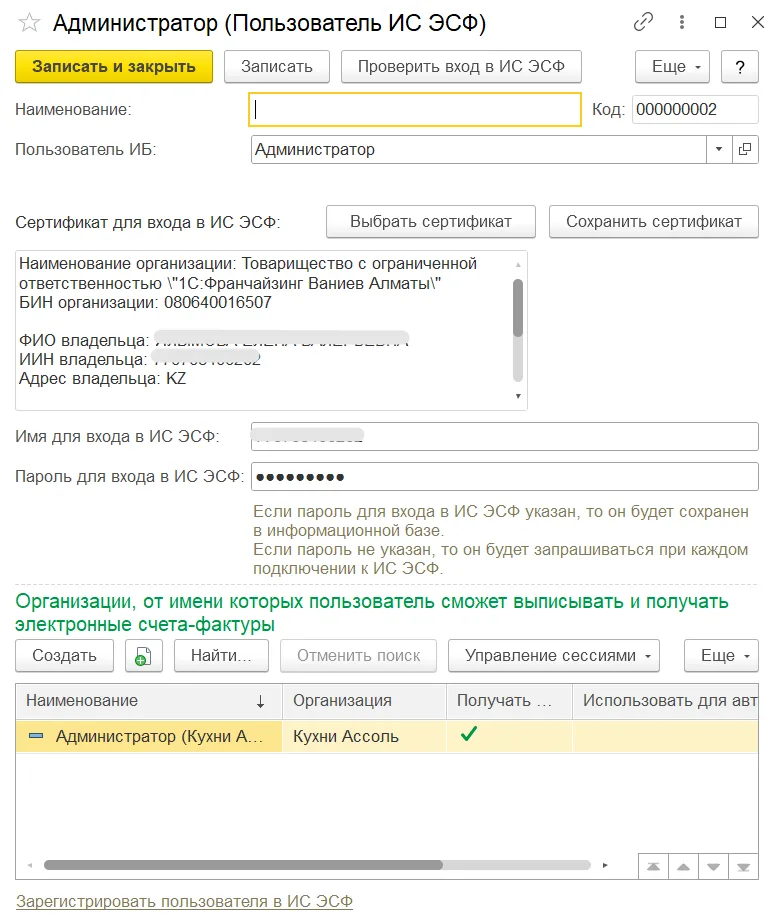776x924 pixels.
Task: Toggle sort arrow in Наименование column
Action: 260,701
